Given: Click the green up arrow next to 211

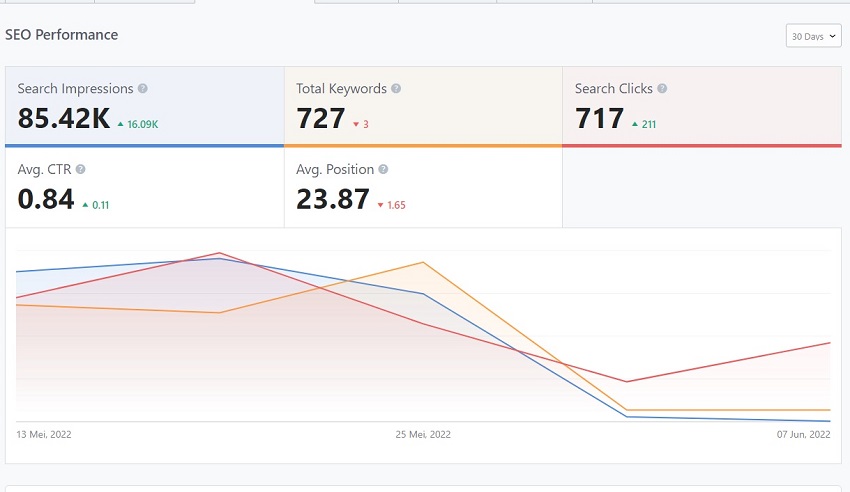Looking at the screenshot, I should pyautogui.click(x=634, y=125).
